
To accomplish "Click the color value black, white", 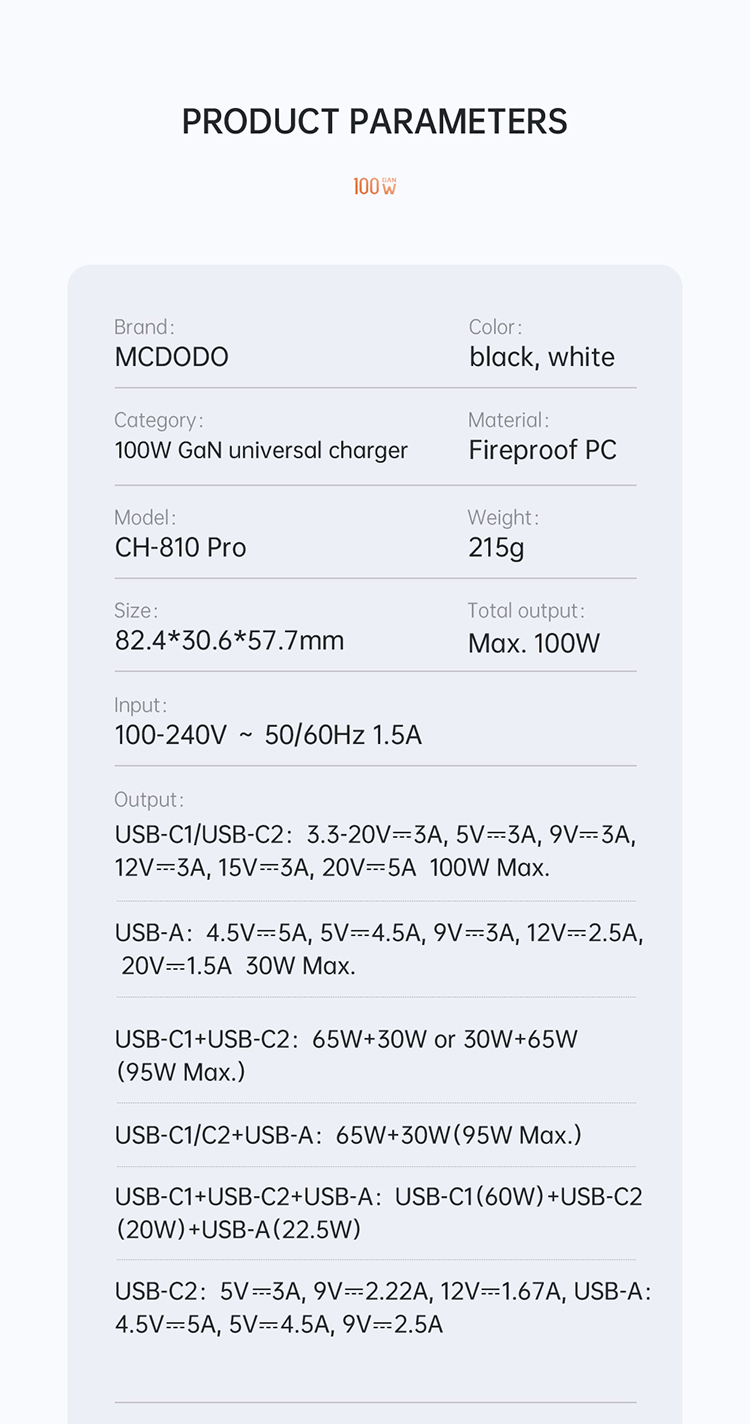I will click(x=542, y=357).
